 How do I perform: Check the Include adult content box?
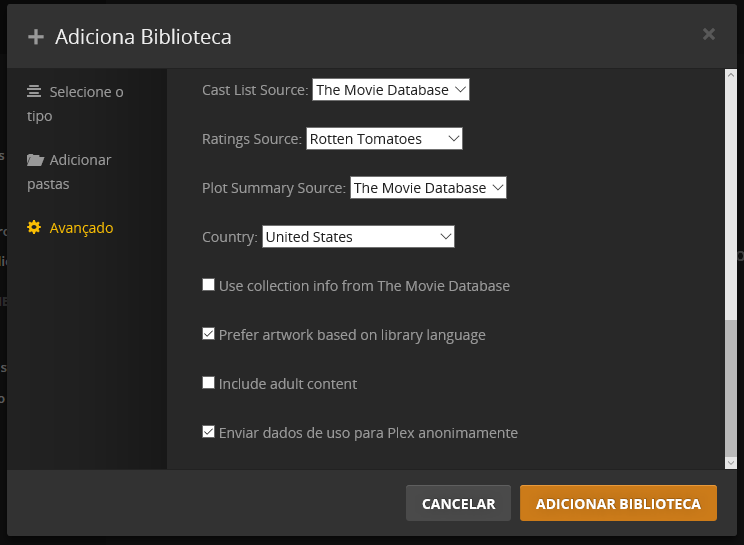209,383
